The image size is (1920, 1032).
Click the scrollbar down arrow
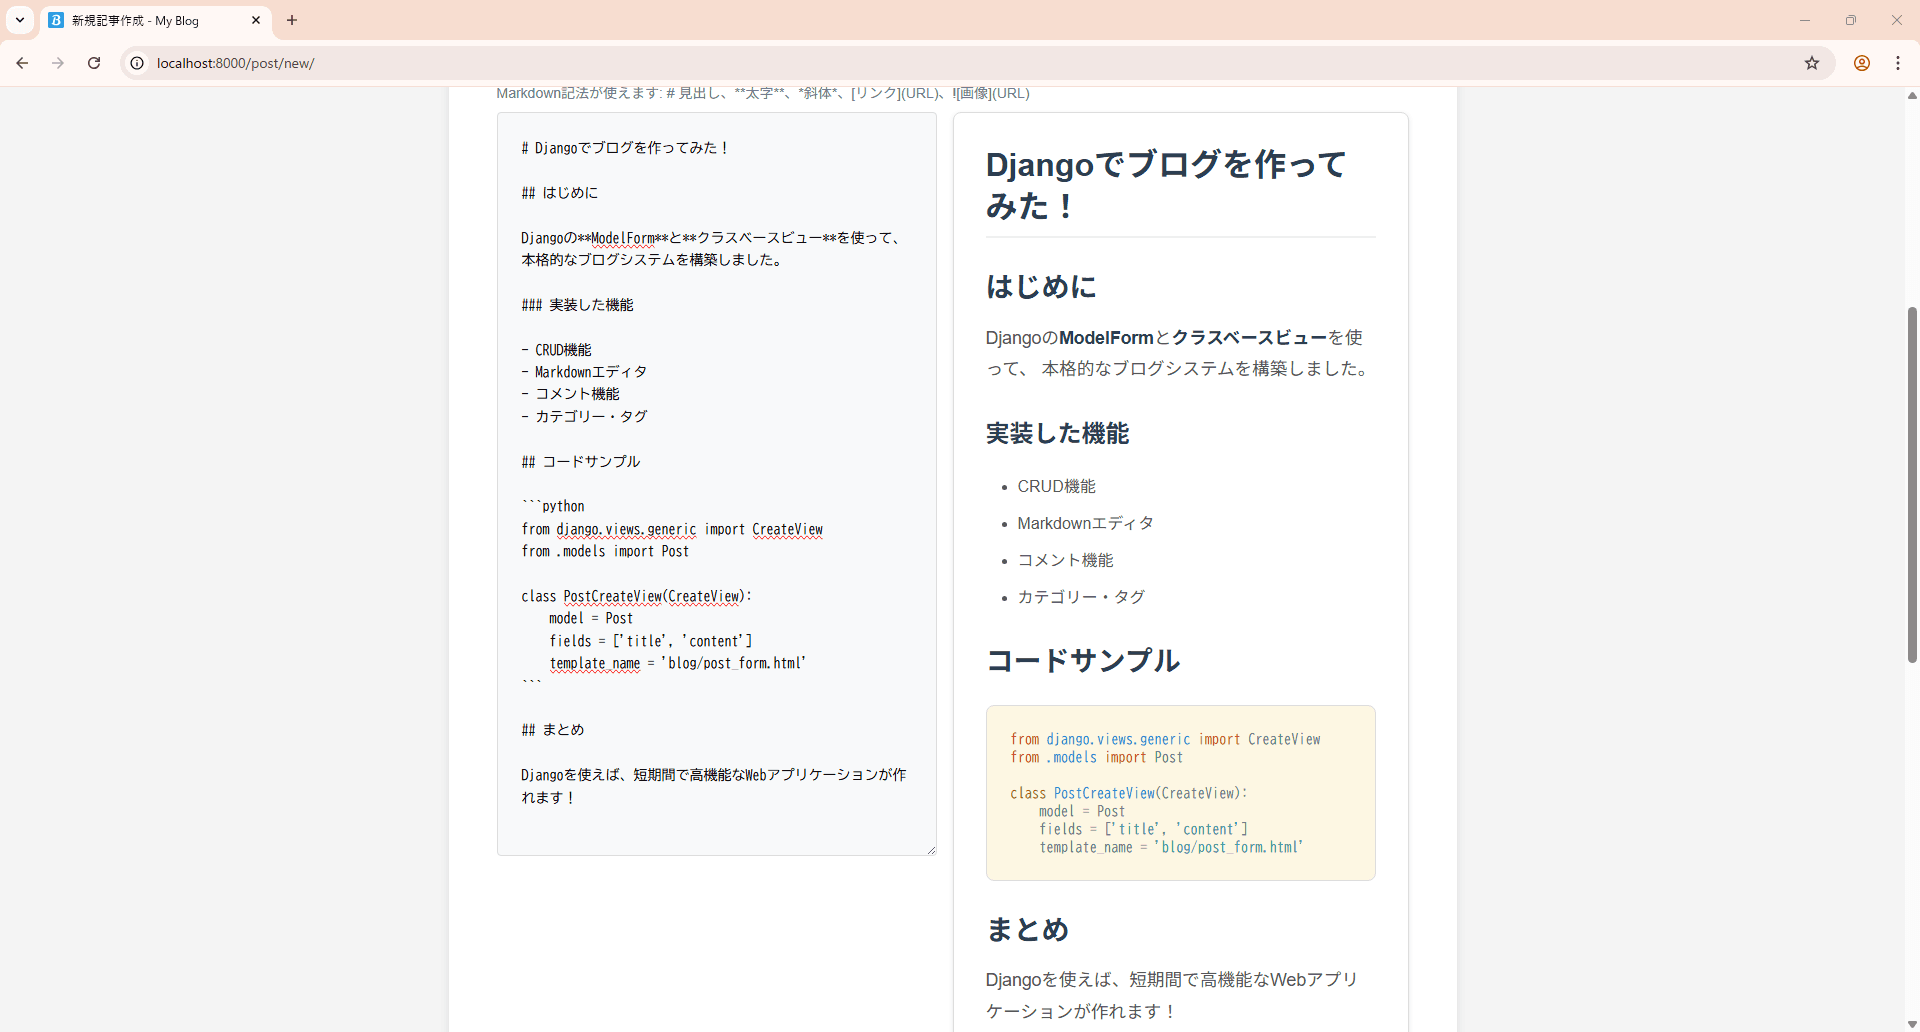click(1912, 1024)
